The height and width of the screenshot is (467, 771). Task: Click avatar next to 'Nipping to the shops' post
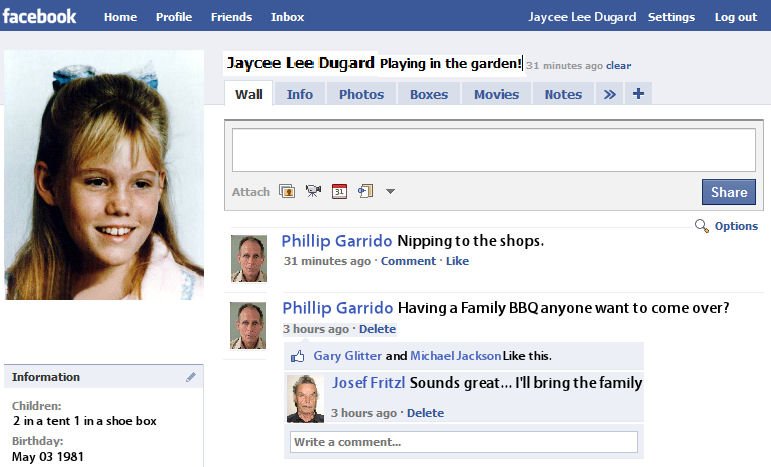[x=249, y=259]
